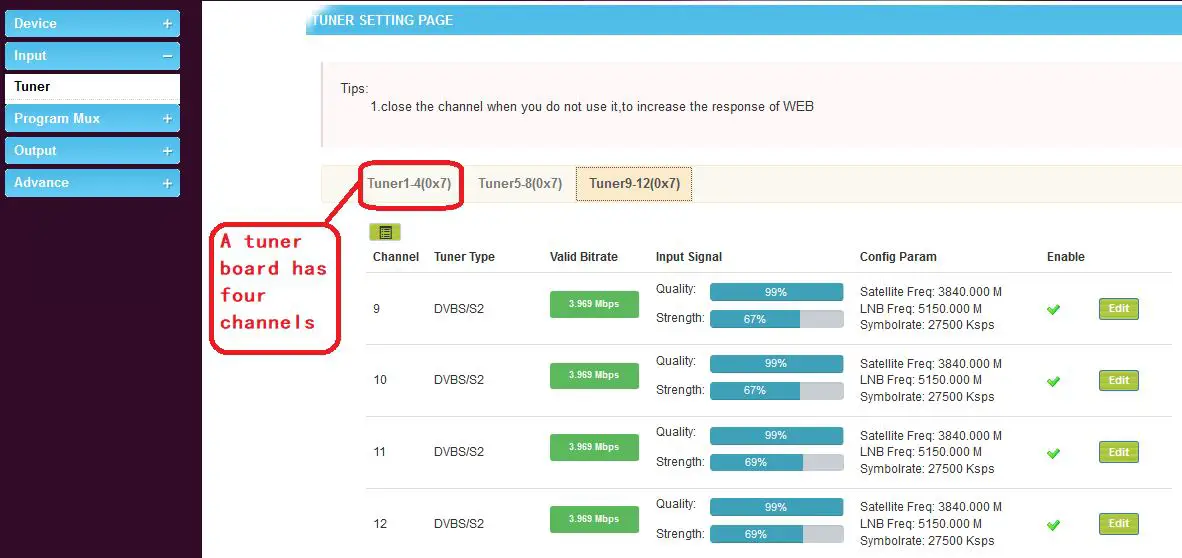
Task: Expand the Program Mux section
Action: click(x=91, y=119)
